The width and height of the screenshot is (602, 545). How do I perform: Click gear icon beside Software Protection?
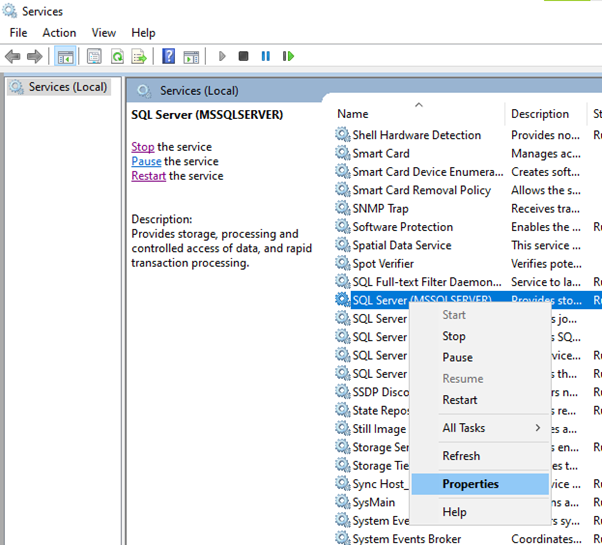click(x=342, y=227)
